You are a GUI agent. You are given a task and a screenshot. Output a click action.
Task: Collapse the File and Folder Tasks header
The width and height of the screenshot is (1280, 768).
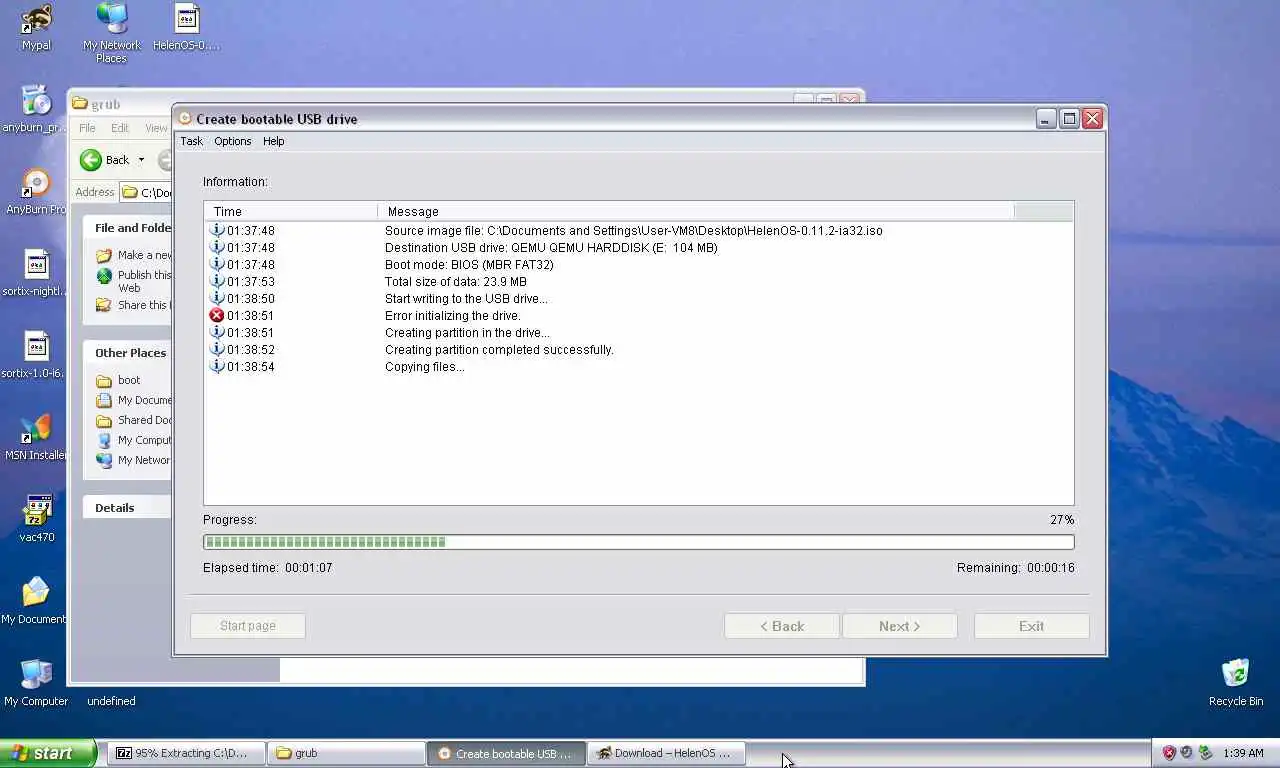coord(127,228)
